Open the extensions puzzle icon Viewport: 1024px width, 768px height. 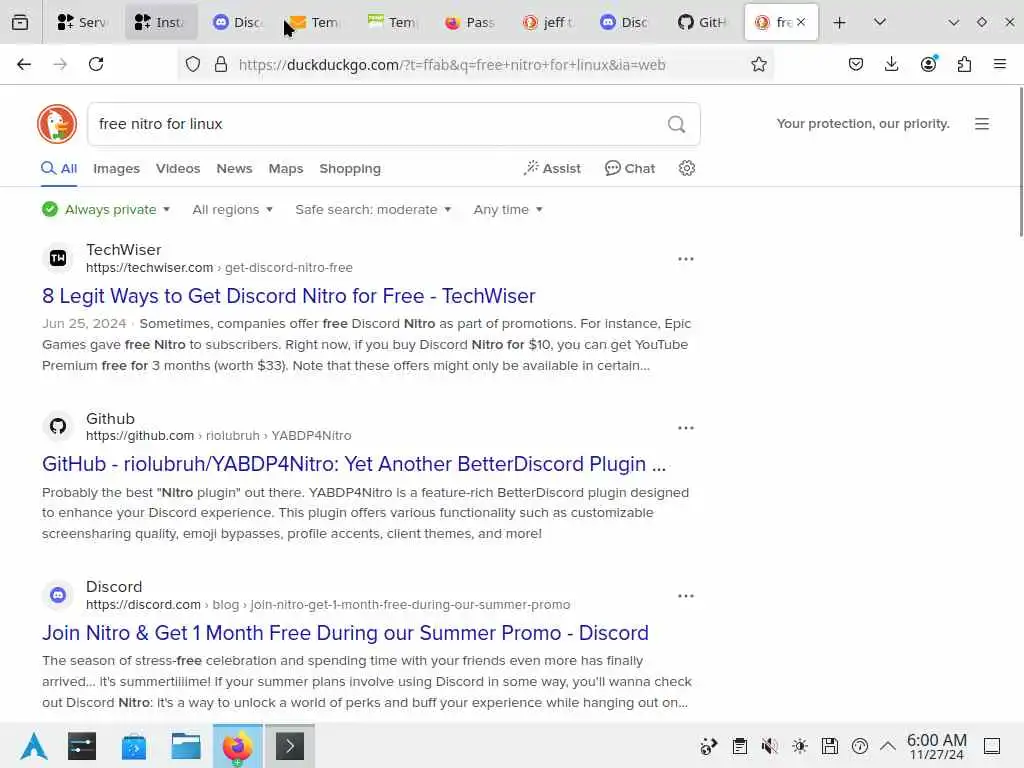(x=964, y=64)
